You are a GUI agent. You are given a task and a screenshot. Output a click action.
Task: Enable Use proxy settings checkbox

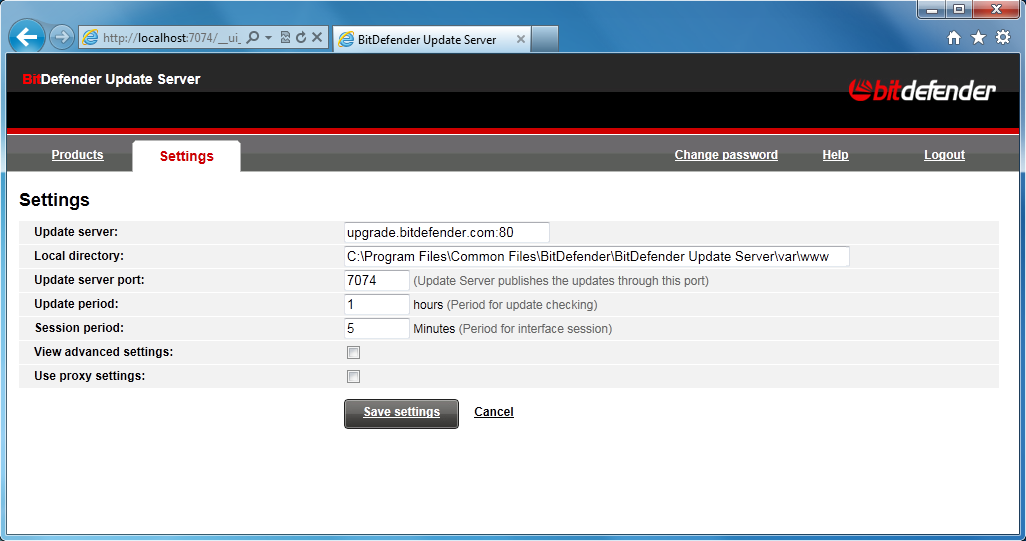353,376
